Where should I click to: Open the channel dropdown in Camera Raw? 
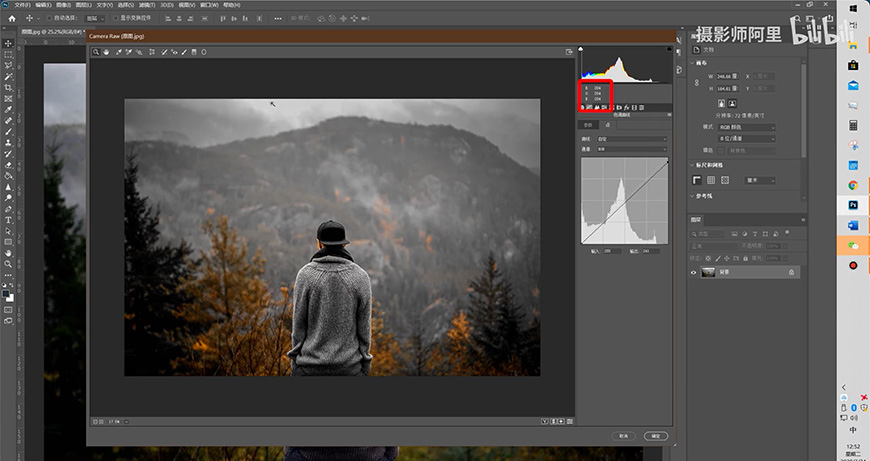pos(632,149)
